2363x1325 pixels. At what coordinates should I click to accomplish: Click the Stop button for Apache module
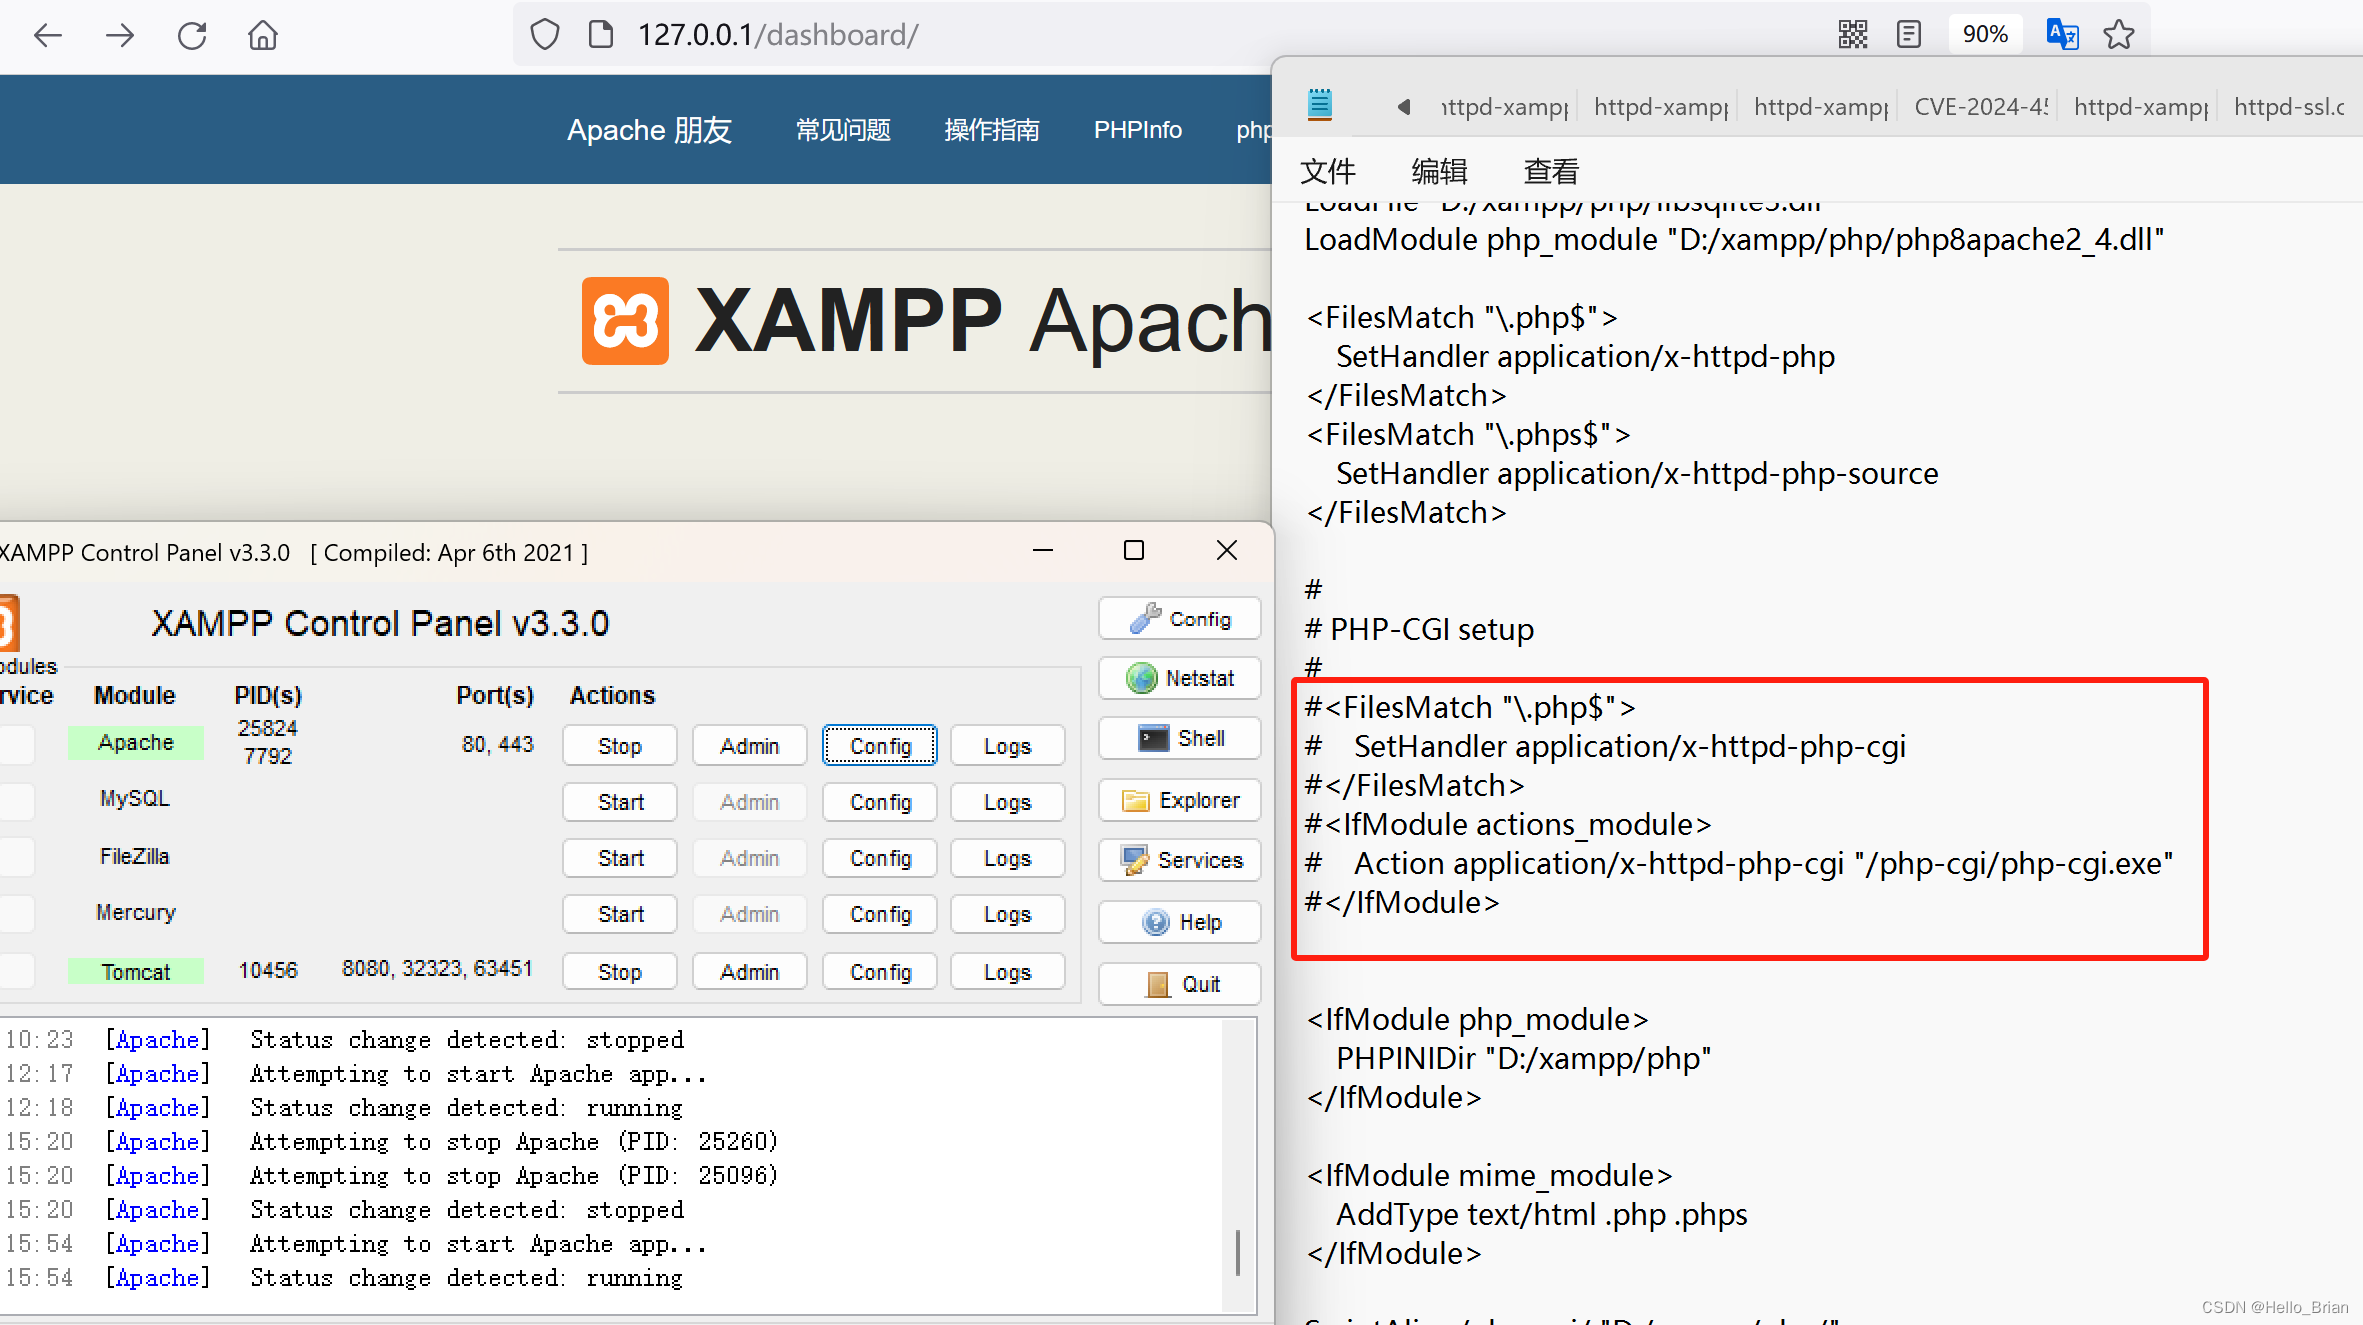[x=617, y=744]
